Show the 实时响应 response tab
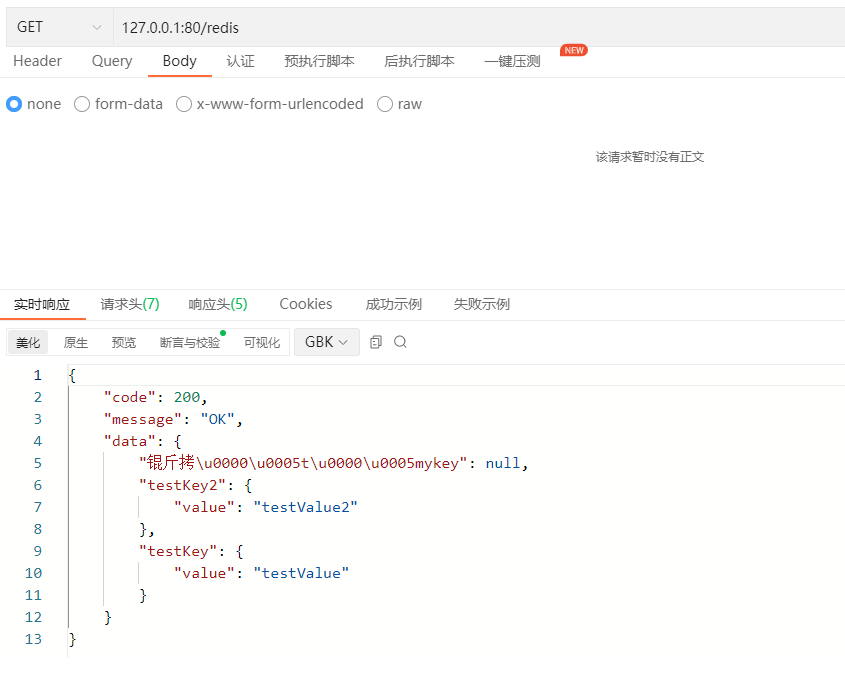 pyautogui.click(x=42, y=305)
